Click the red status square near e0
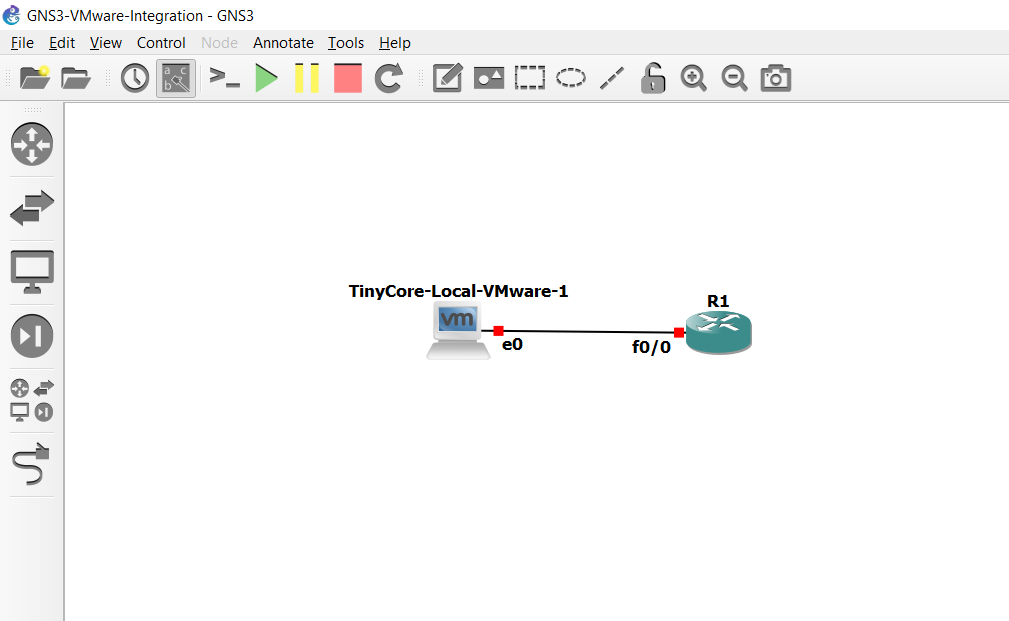Image resolution: width=1009 pixels, height=621 pixels. [498, 331]
